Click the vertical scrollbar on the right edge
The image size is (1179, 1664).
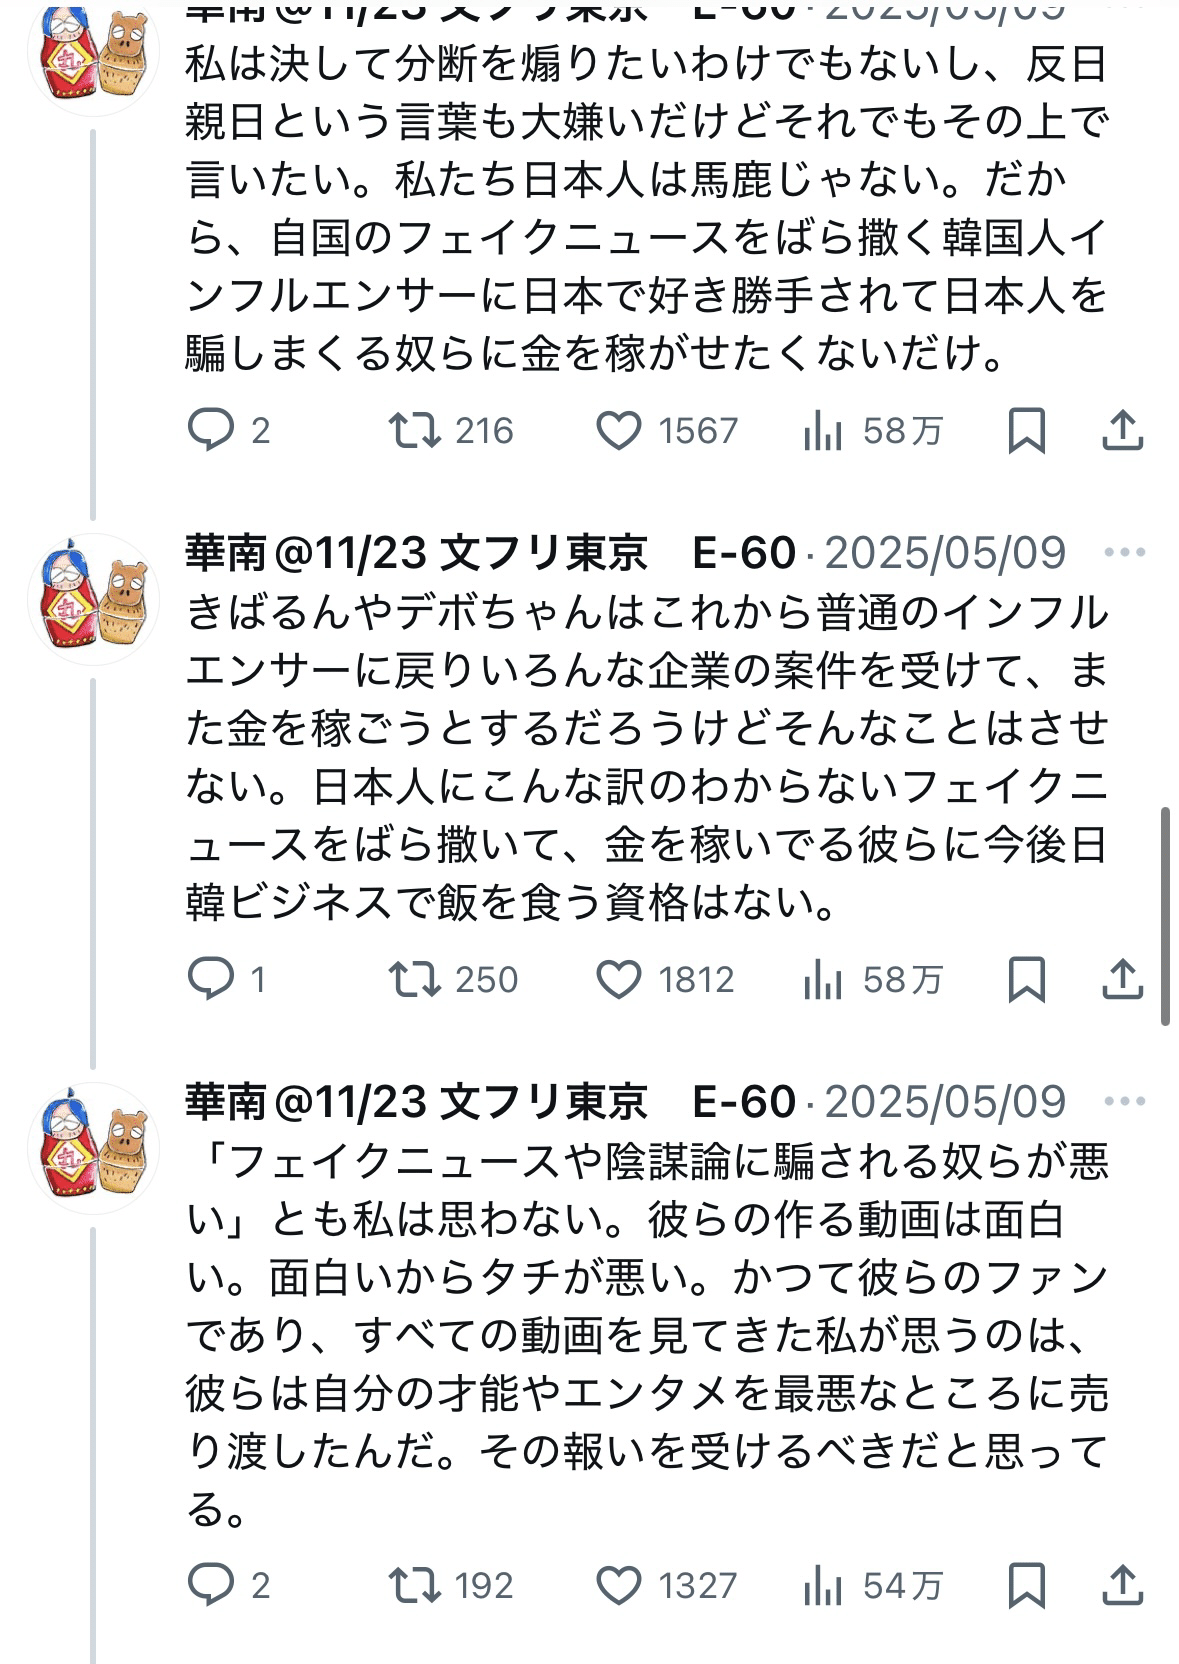[1165, 915]
